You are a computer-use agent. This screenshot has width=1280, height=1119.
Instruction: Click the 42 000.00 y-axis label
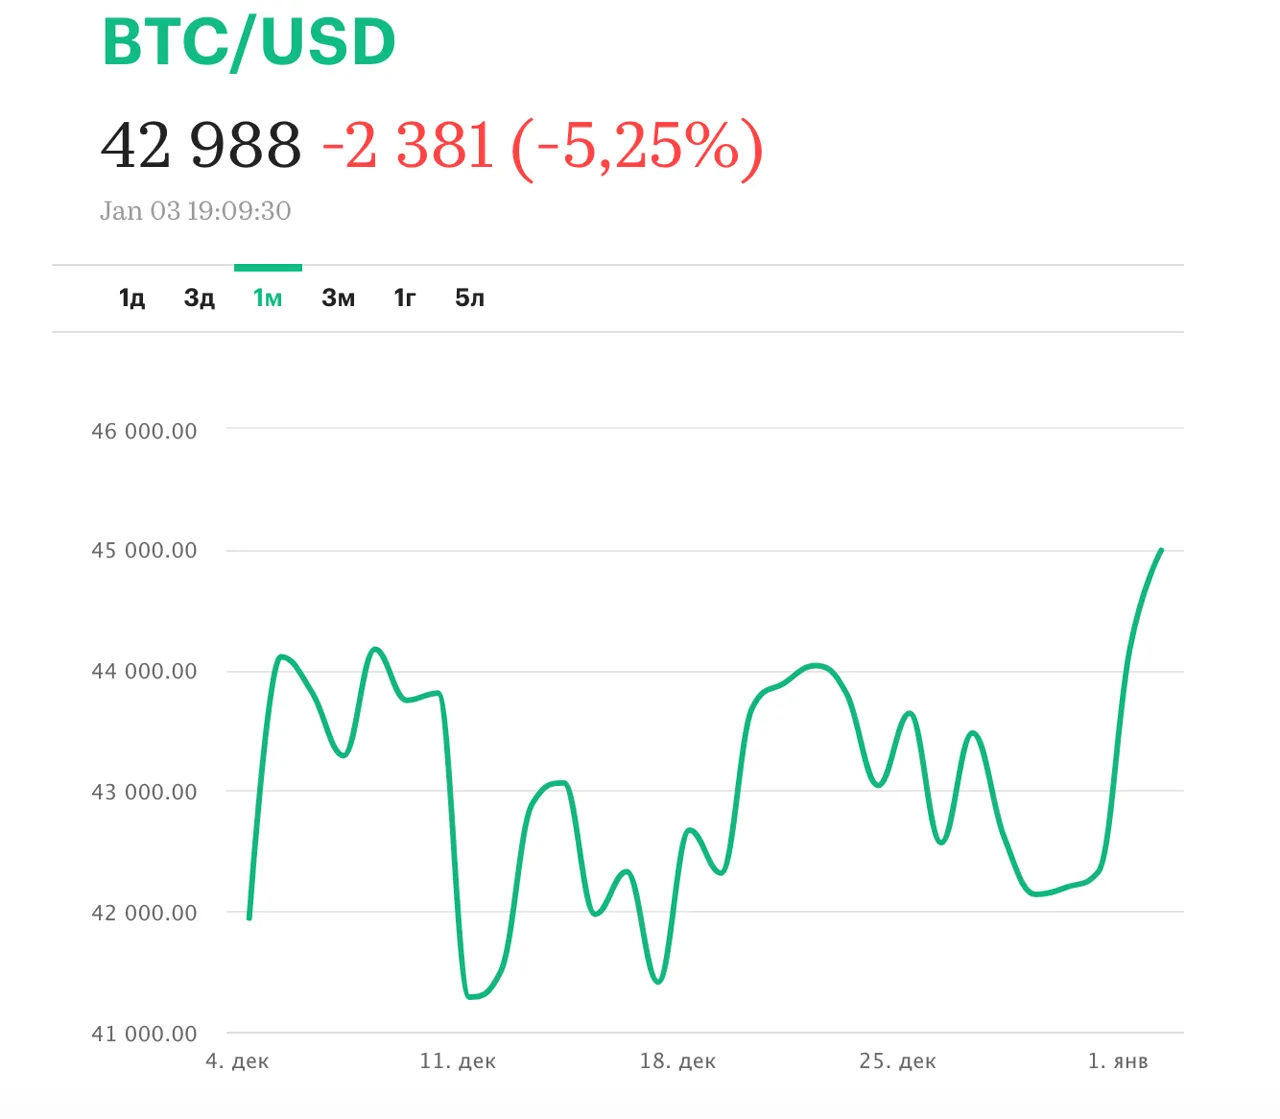click(144, 912)
